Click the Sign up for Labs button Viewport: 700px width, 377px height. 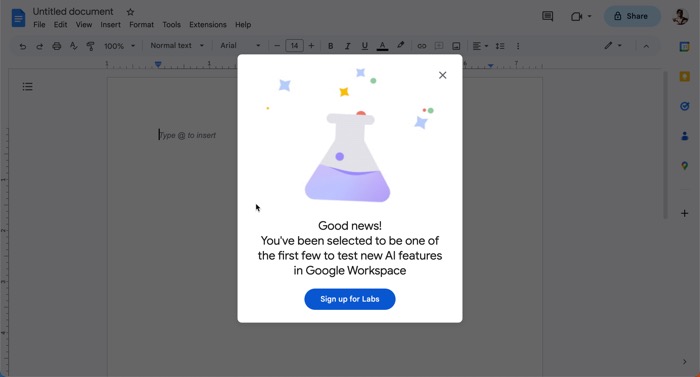click(350, 299)
